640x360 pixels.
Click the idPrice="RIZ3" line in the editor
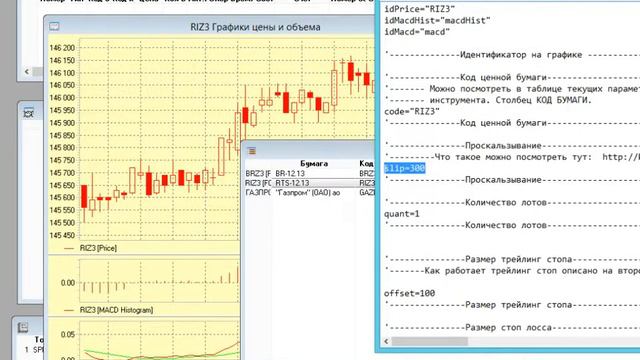[420, 9]
